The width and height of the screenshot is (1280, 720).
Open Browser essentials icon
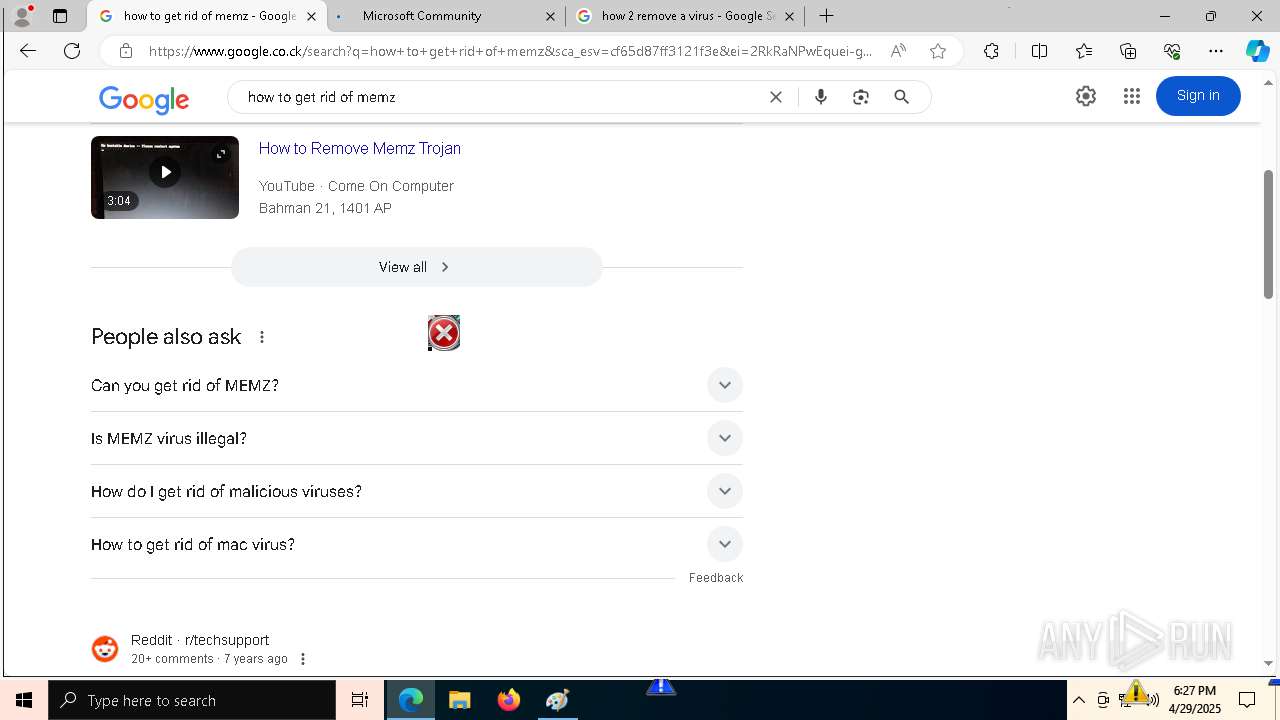tap(1172, 51)
